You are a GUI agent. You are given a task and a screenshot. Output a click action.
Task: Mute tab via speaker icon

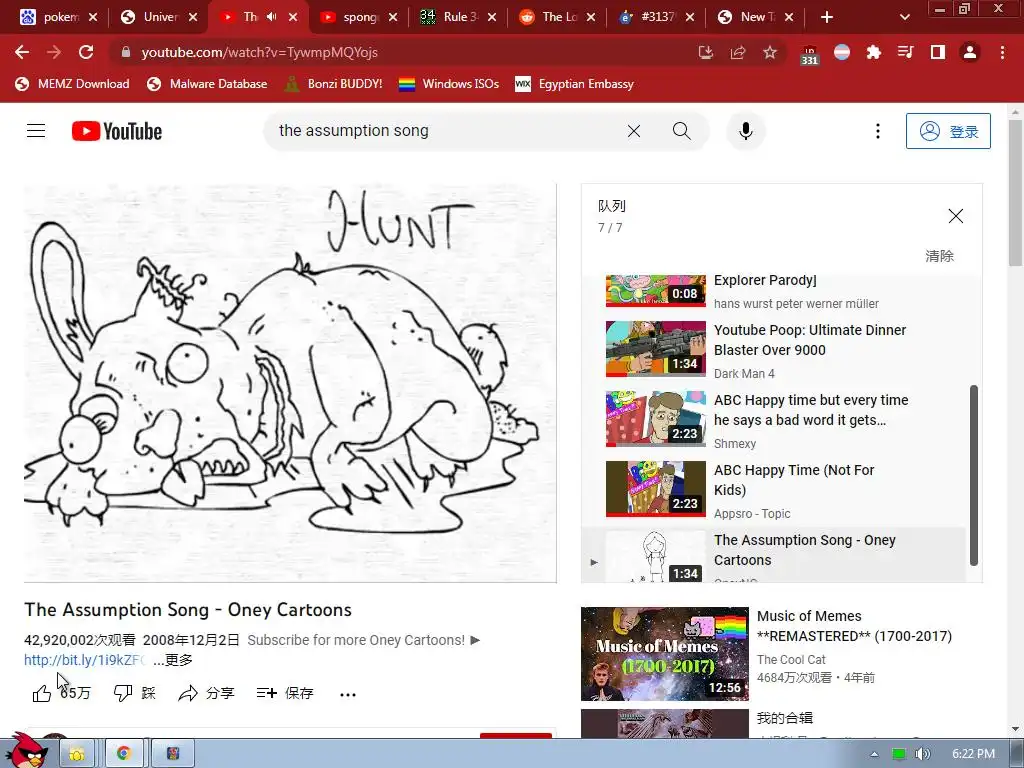[x=272, y=17]
